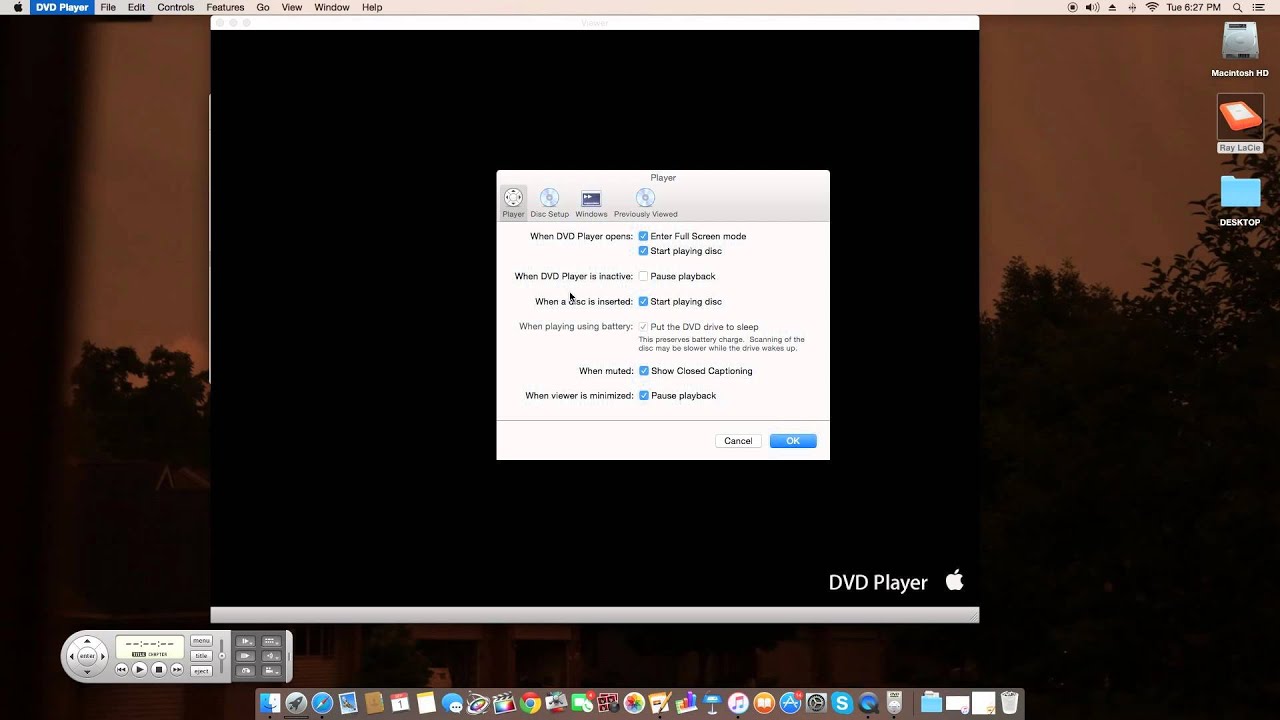Enable Pause playback when DVD Player is inactive
The image size is (1280, 720).
[x=643, y=276]
